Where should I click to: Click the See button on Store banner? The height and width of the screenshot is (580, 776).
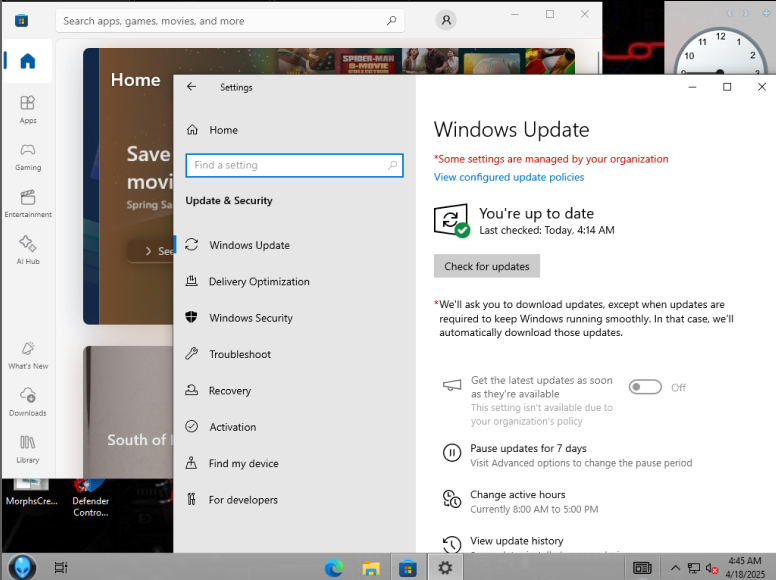click(151, 251)
